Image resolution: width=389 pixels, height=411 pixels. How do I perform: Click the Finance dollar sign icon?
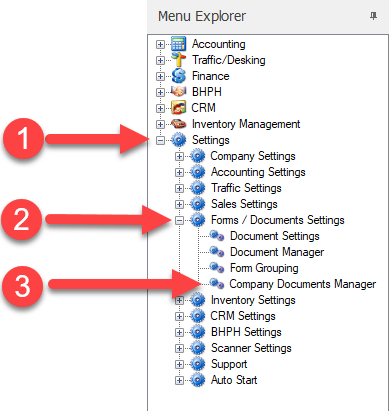(179, 76)
